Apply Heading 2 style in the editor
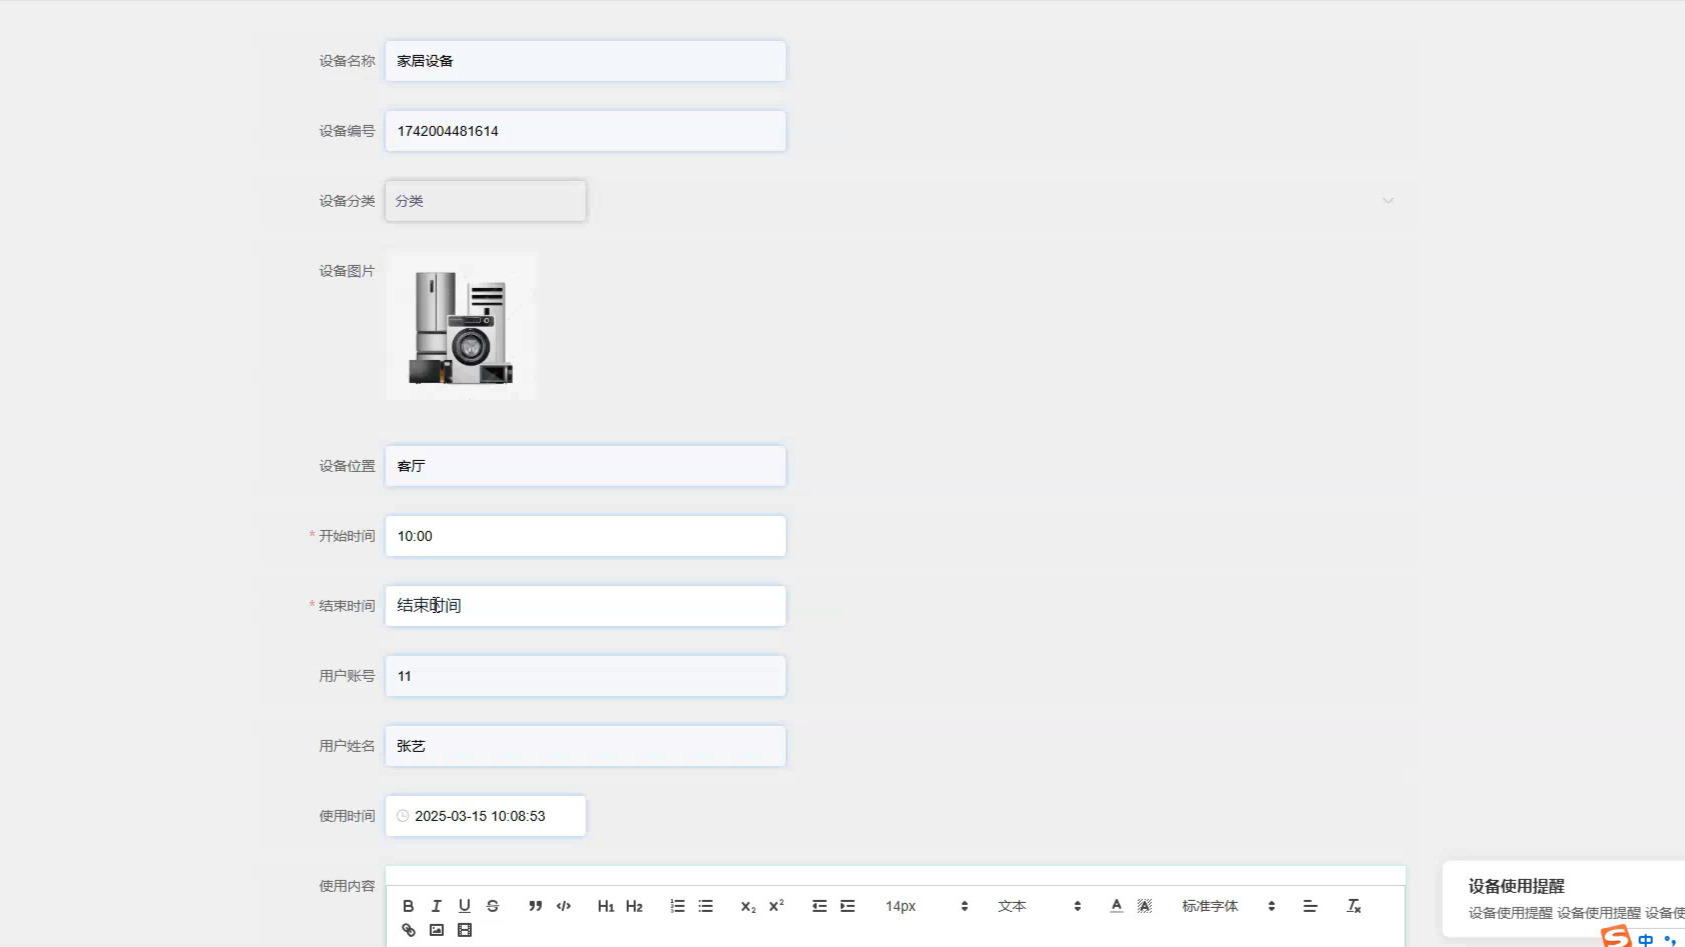Screen dimensions: 1685x947 pyautogui.click(x=634, y=906)
